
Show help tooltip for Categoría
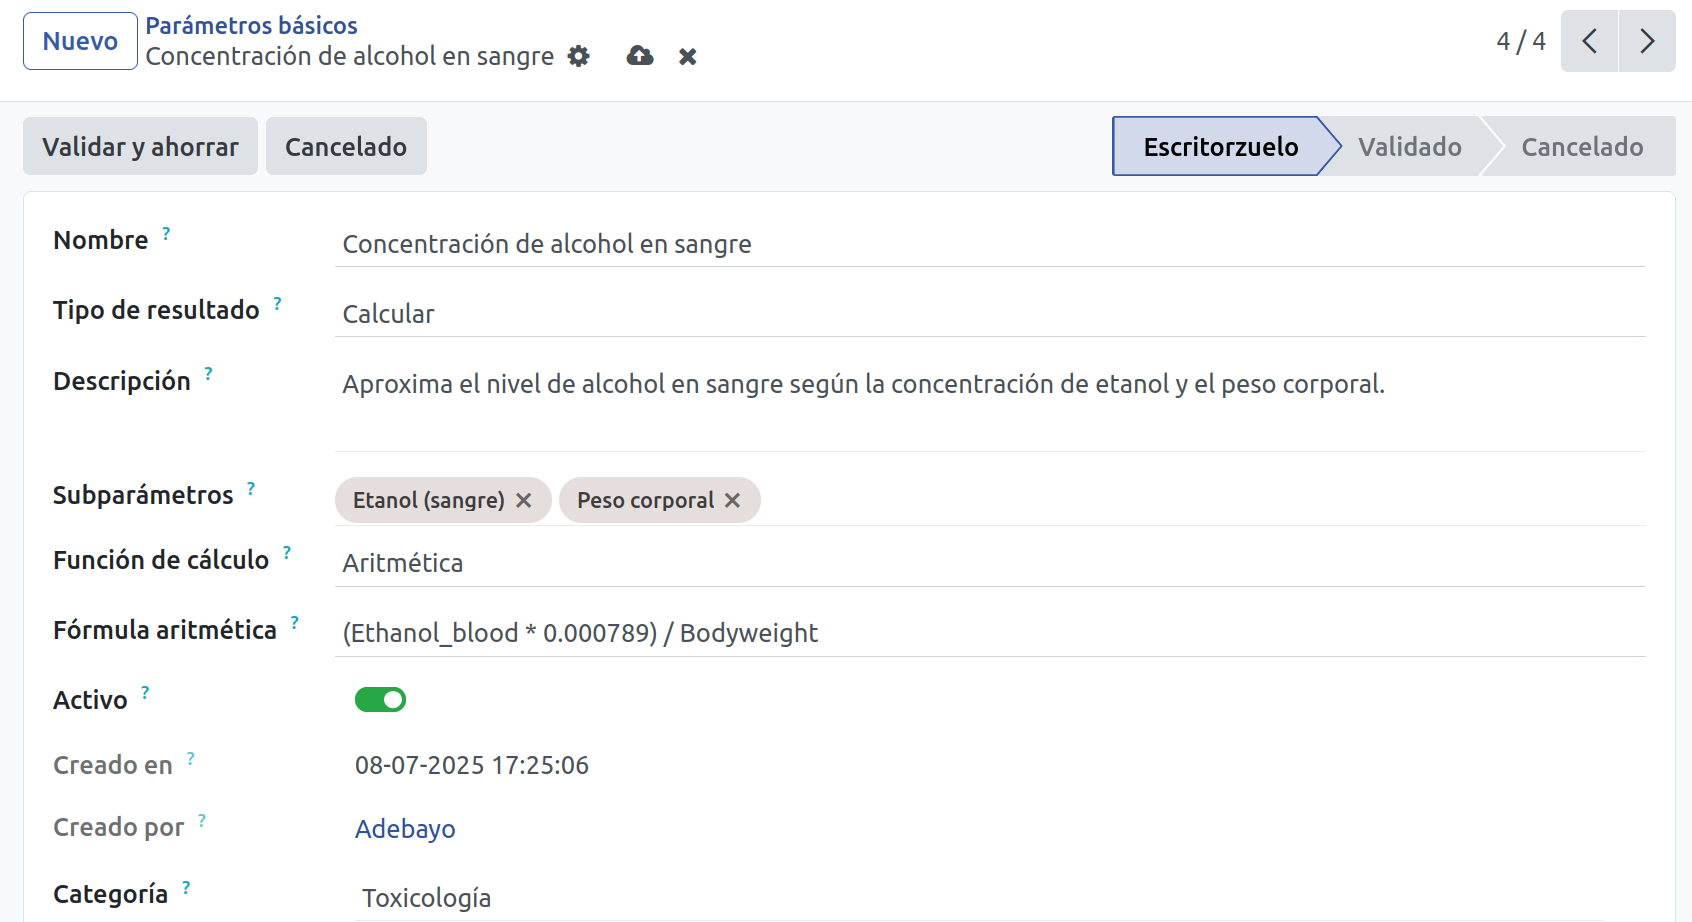(186, 887)
